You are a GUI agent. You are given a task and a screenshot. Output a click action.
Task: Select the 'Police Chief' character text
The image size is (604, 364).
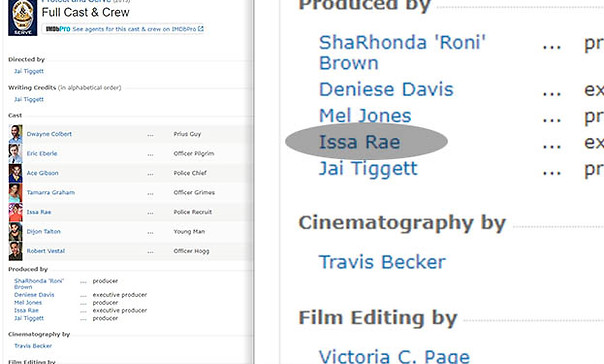pyautogui.click(x=190, y=173)
